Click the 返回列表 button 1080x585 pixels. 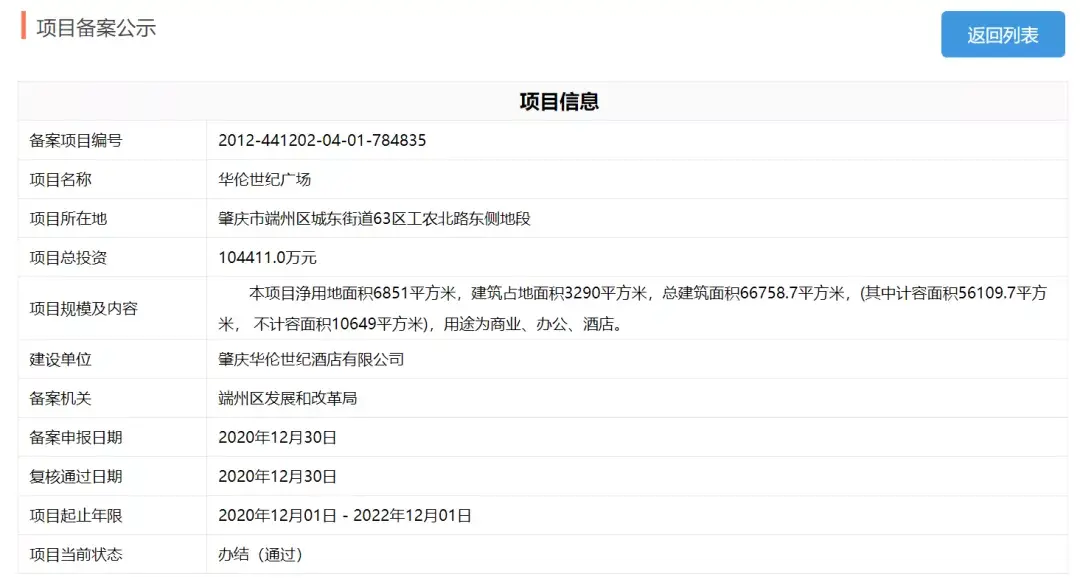[x=1002, y=35]
